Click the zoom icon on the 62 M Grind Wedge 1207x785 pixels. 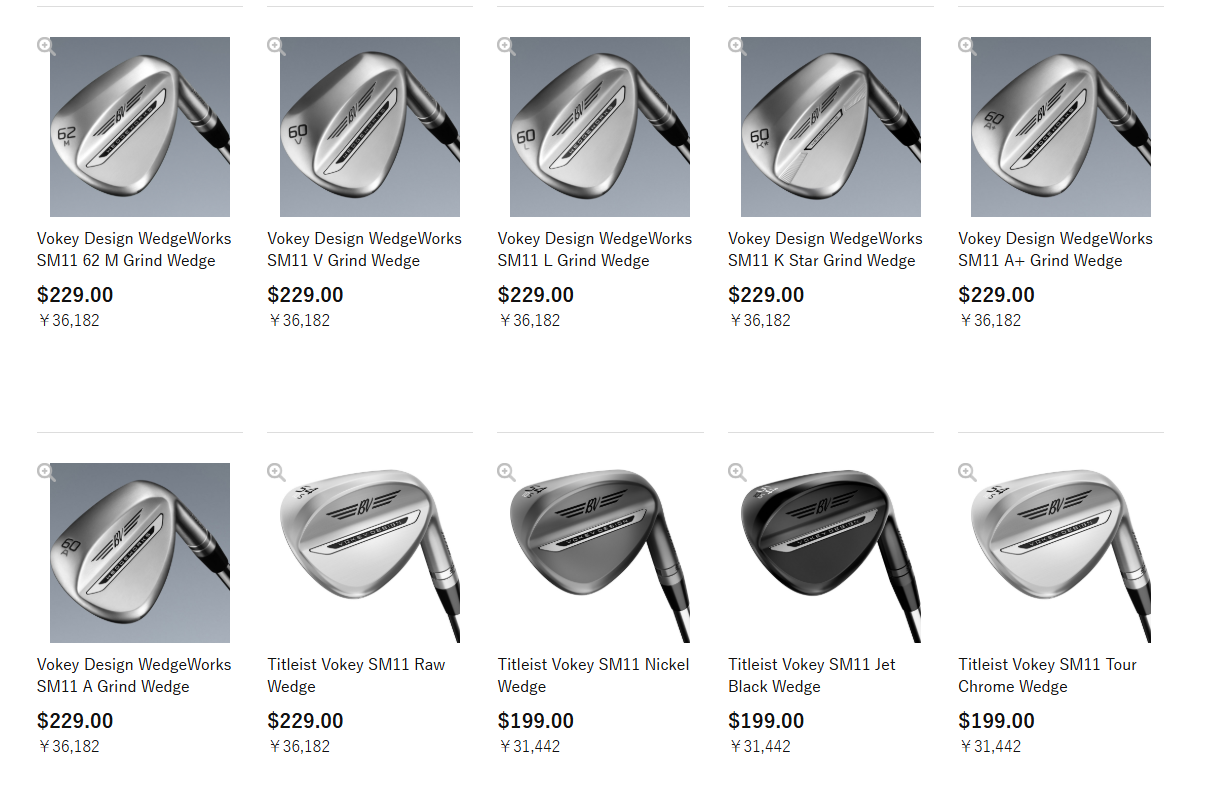[46, 46]
